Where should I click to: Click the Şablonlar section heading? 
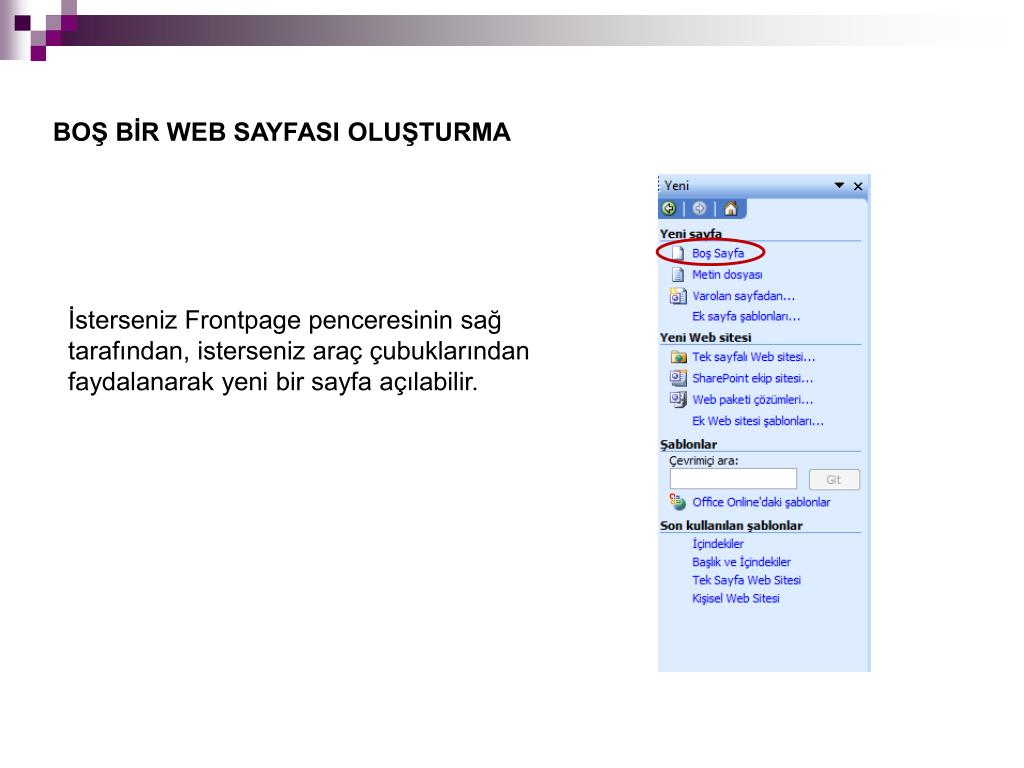[x=688, y=444]
